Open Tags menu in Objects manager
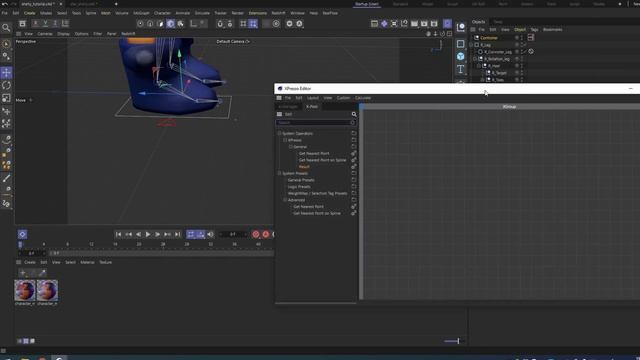This screenshot has width=640, height=360. (x=534, y=30)
